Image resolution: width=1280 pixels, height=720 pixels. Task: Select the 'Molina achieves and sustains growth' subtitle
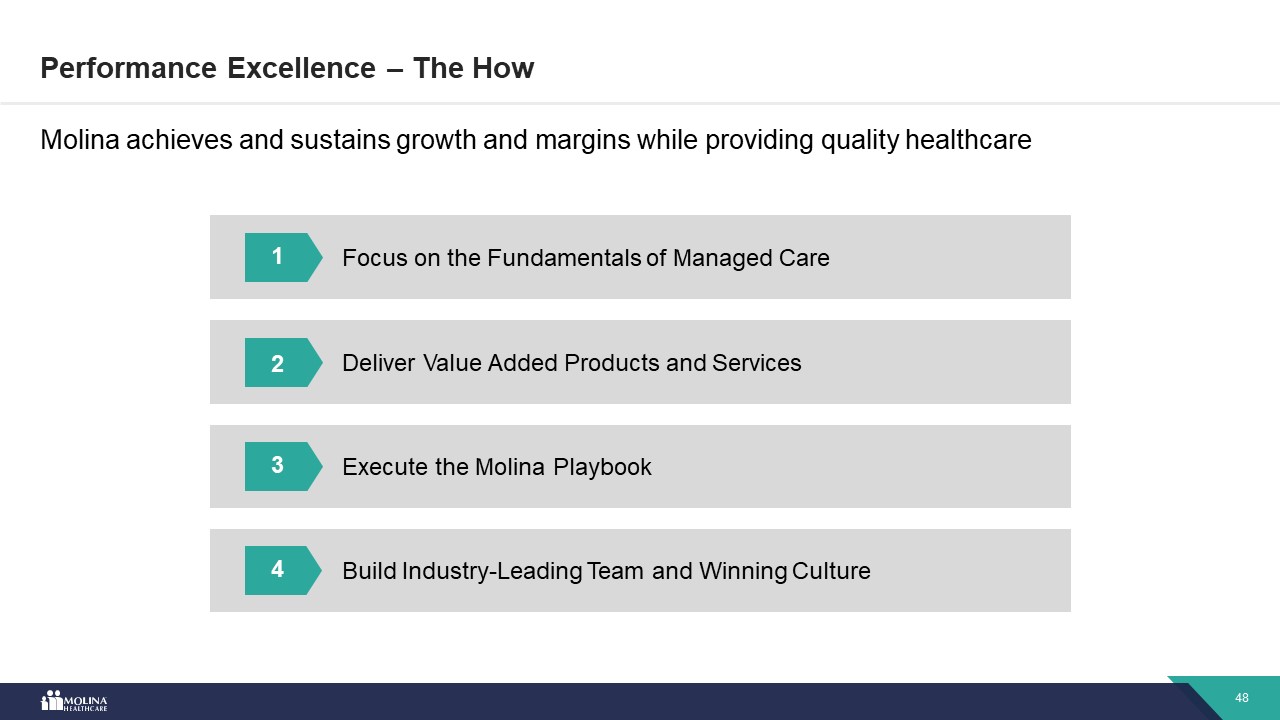(x=535, y=140)
